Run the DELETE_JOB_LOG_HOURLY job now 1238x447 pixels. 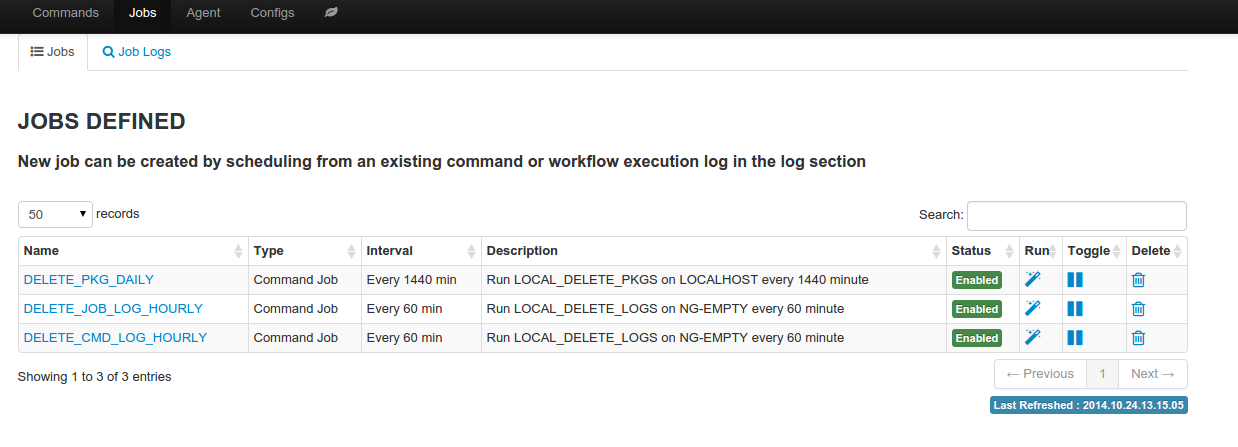click(1033, 309)
